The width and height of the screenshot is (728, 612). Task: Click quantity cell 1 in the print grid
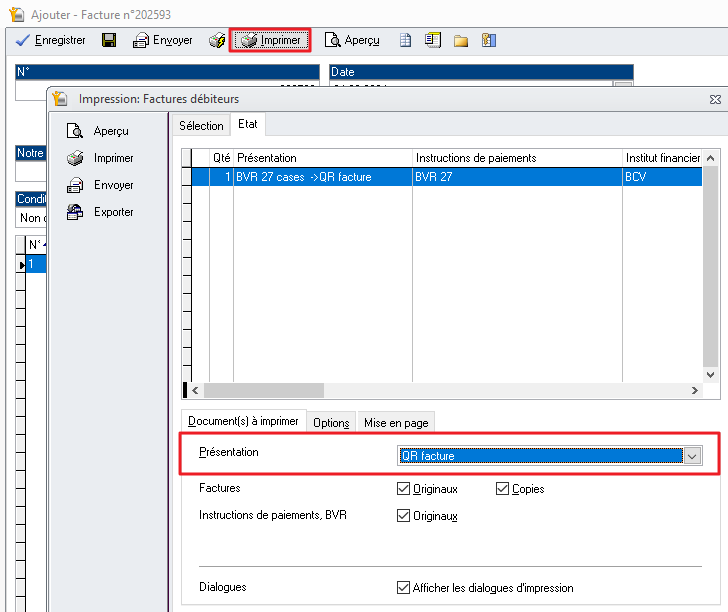[x=221, y=177]
